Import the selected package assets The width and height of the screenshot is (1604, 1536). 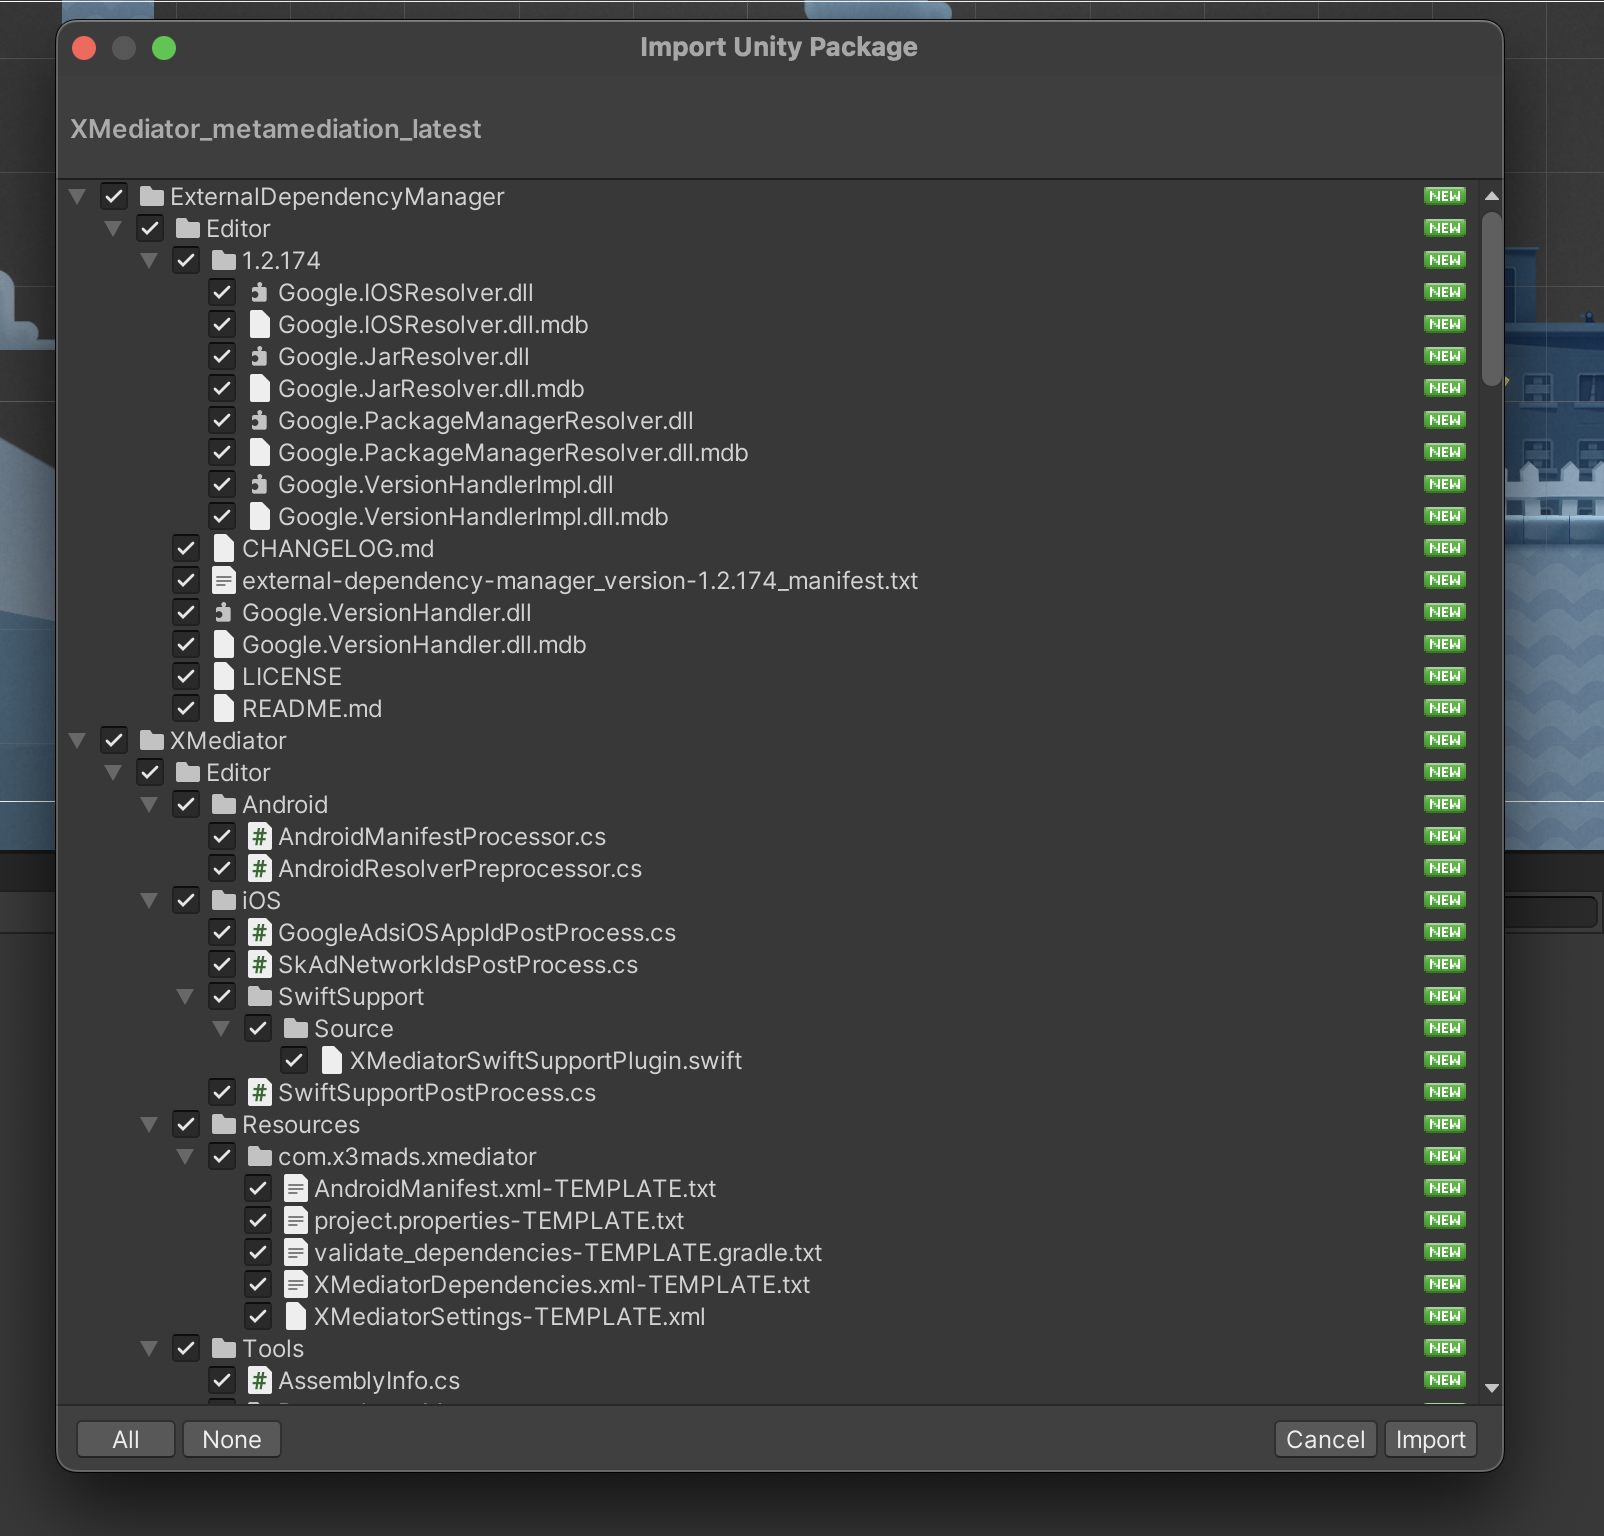(1430, 1439)
